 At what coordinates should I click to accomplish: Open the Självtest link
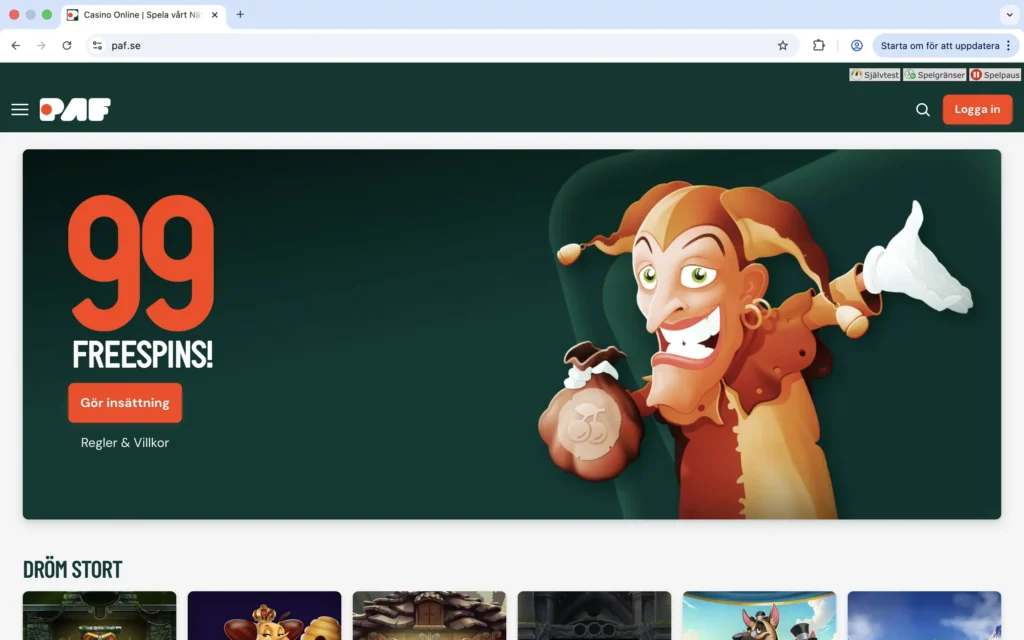875,75
